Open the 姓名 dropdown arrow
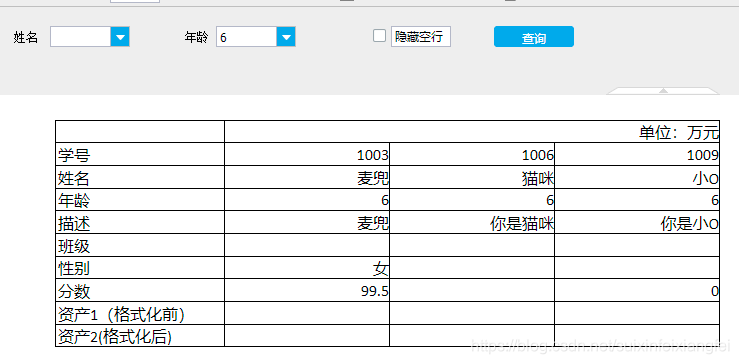Viewport: 739px width, 364px height. 120,37
